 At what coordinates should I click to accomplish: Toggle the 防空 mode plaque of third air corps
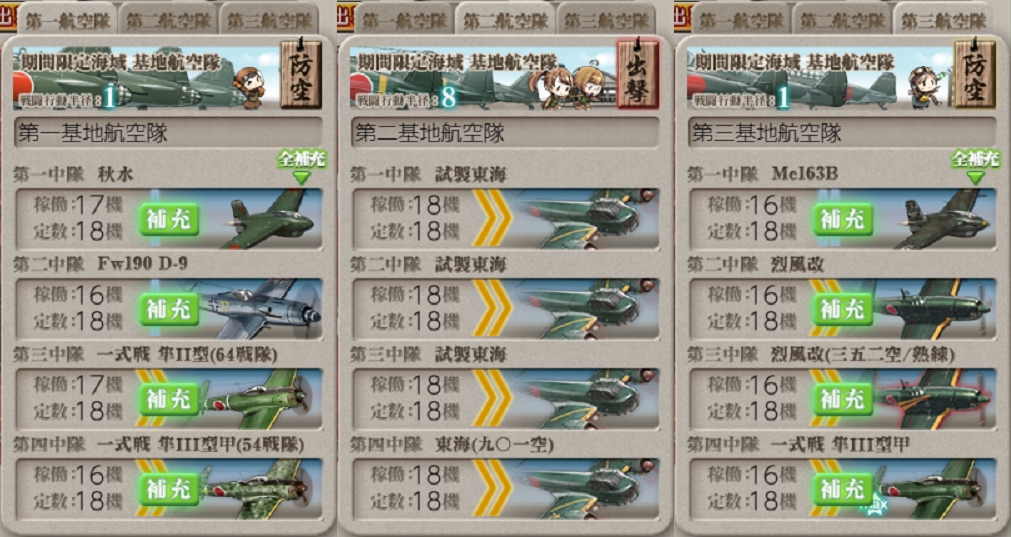pos(974,74)
